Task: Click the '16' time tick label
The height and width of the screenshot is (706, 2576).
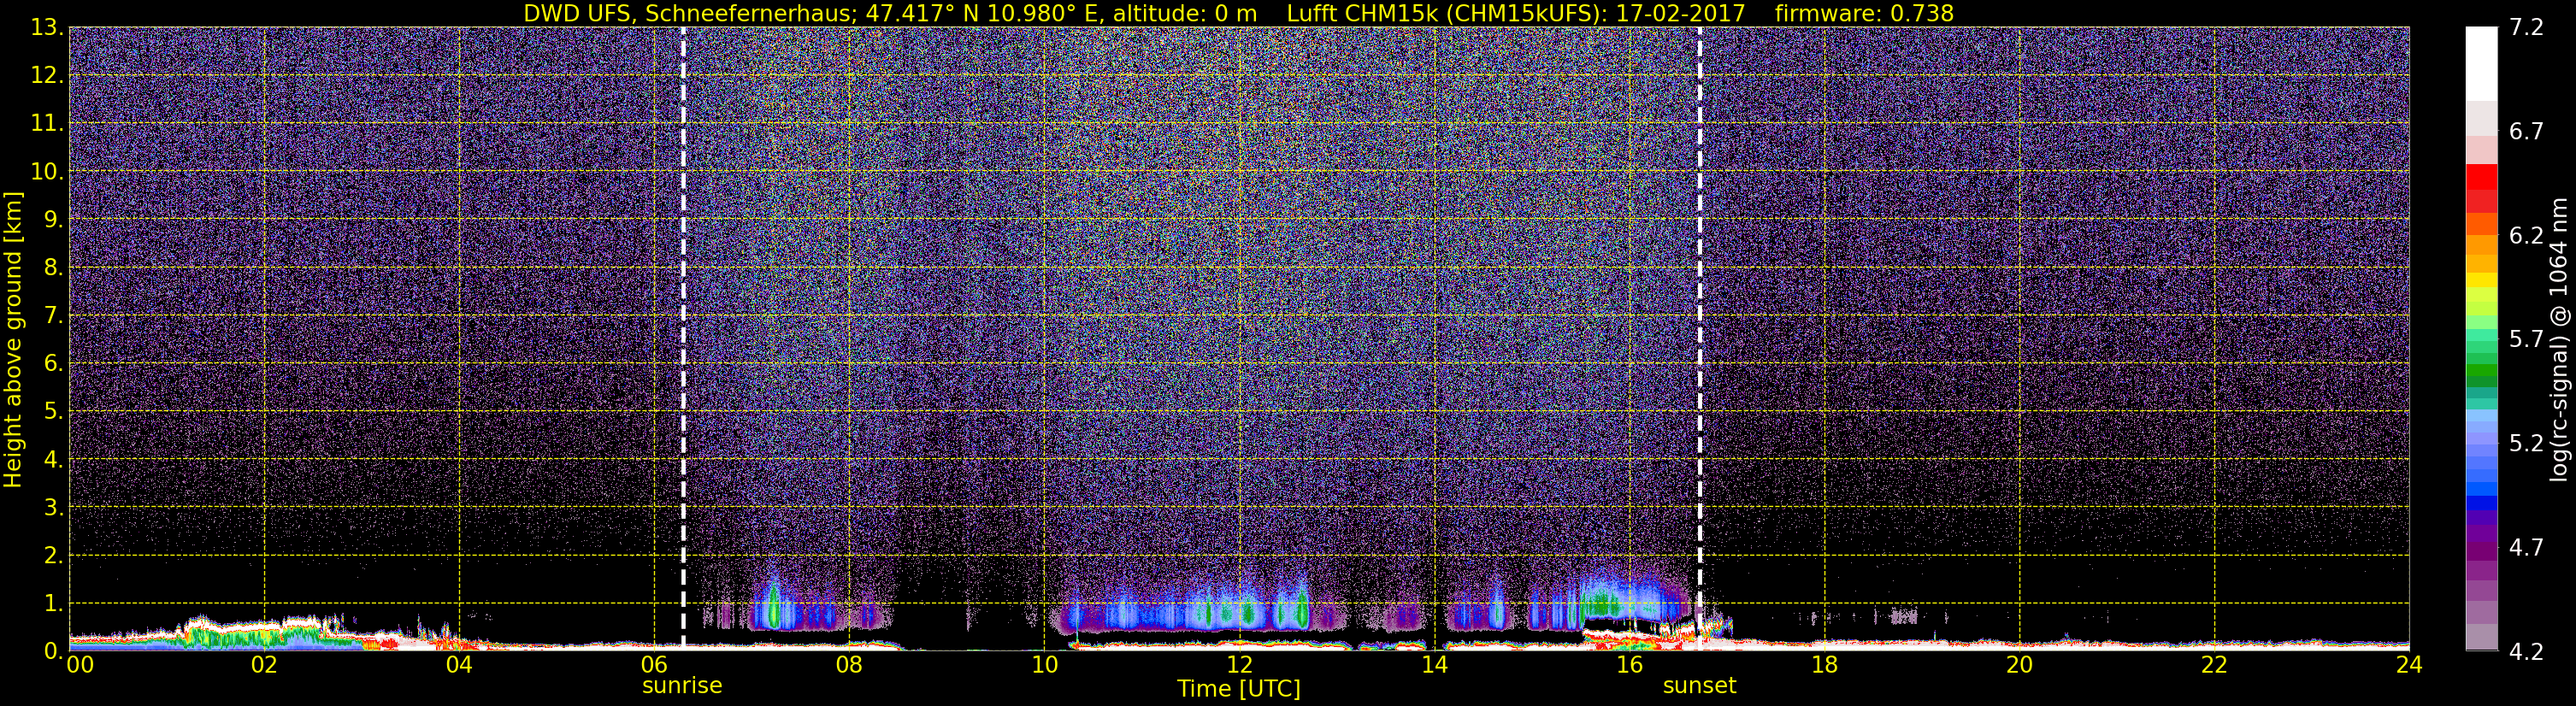Action: coord(1629,665)
